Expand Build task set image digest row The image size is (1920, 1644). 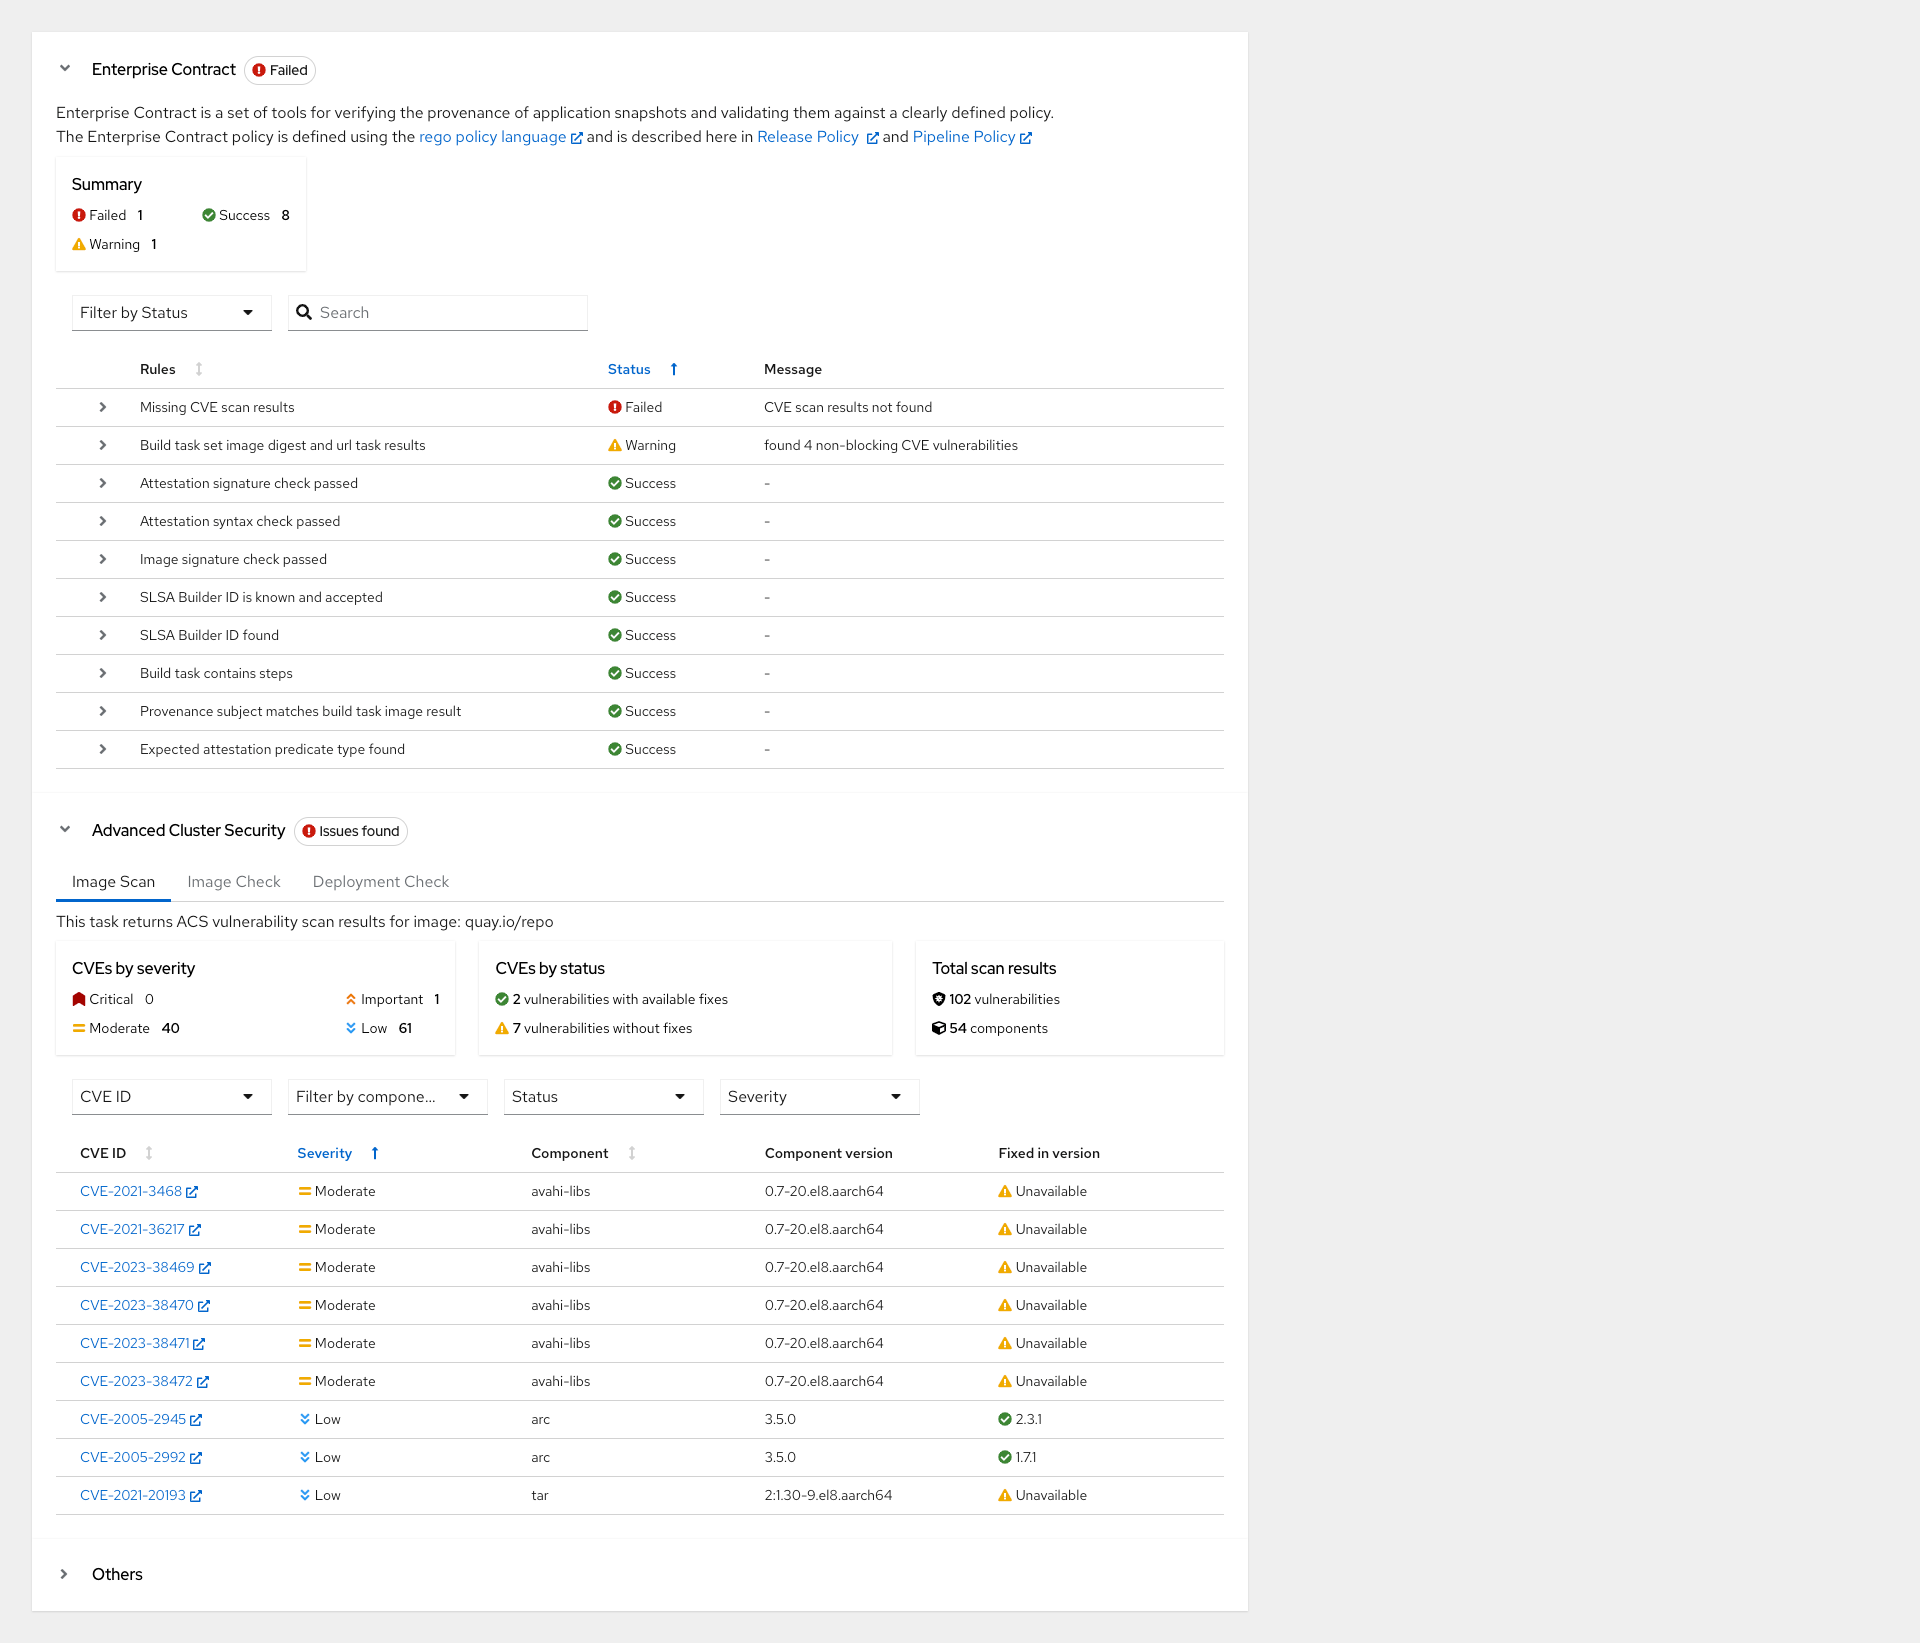point(103,445)
